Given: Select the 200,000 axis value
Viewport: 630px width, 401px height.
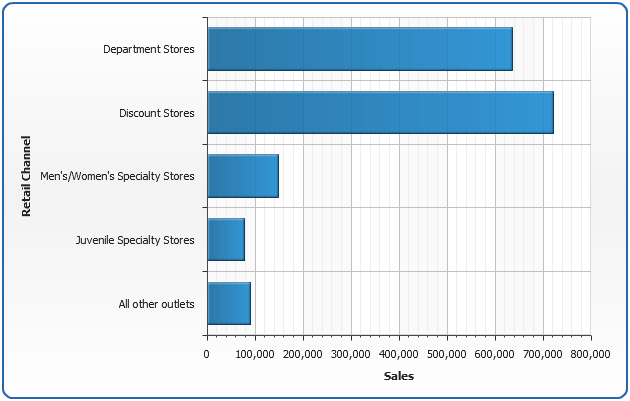Looking at the screenshot, I should (303, 354).
